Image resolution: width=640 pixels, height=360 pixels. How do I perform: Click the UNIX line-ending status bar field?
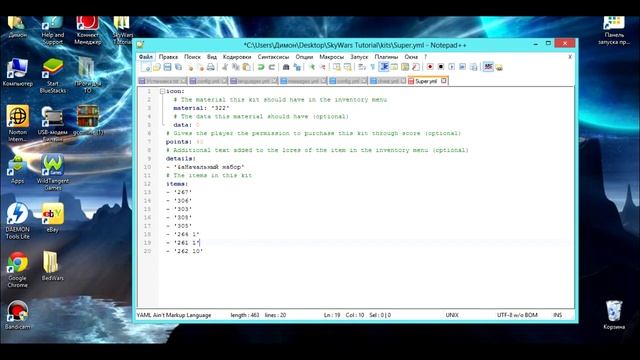pyautogui.click(x=452, y=315)
